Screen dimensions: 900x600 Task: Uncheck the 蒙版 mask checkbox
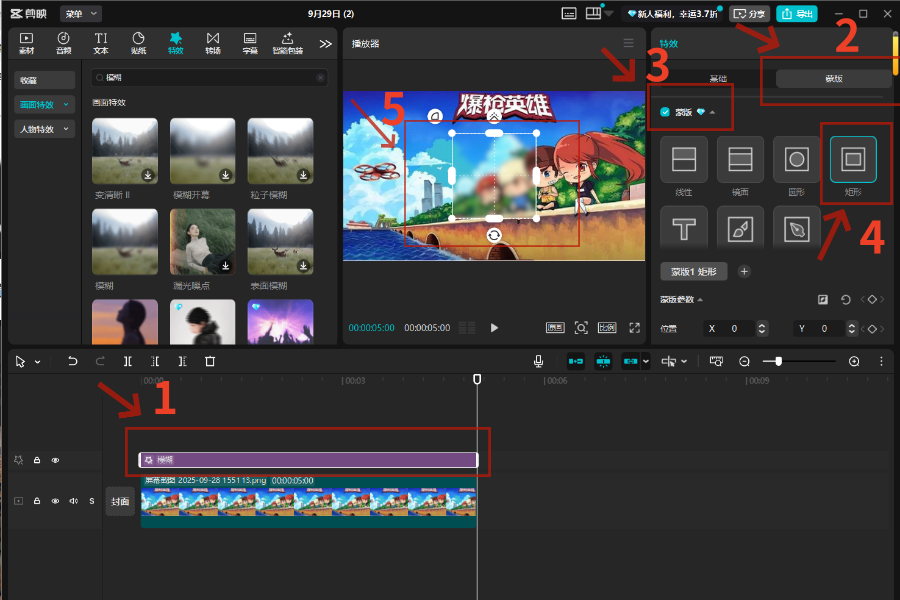click(x=666, y=112)
